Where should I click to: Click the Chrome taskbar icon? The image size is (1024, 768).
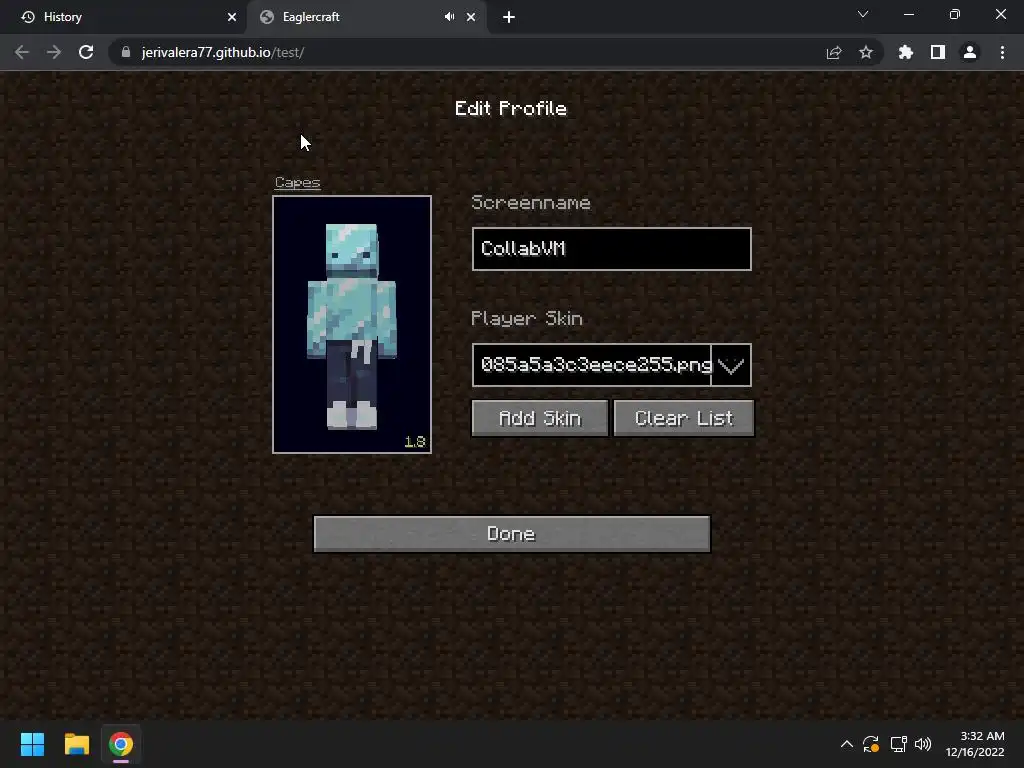click(121, 744)
